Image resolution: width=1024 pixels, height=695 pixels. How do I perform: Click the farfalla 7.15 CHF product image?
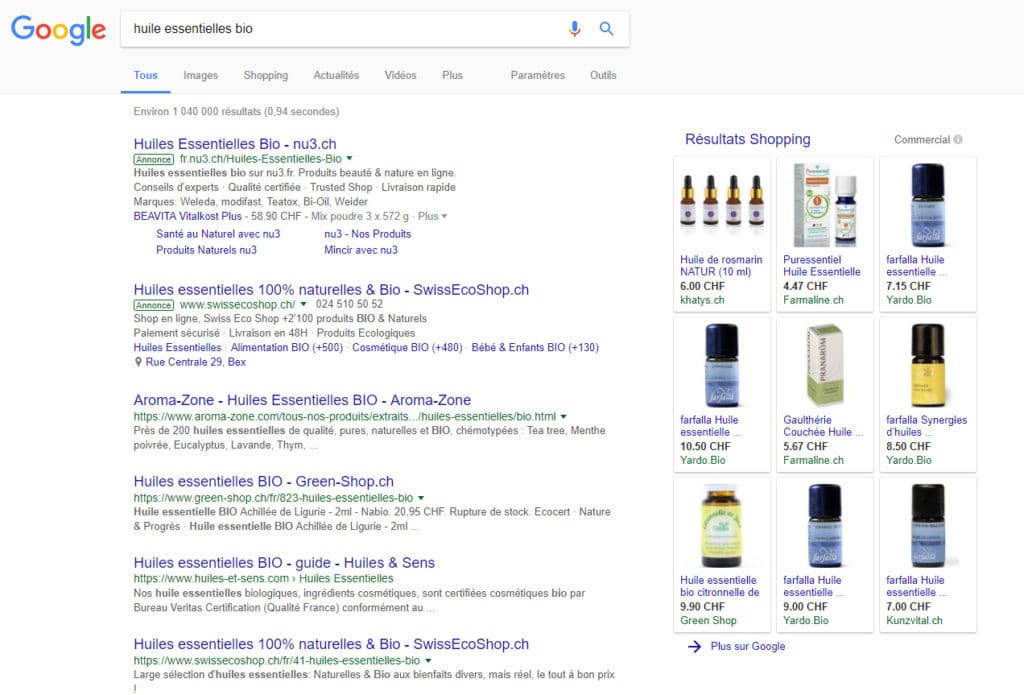click(x=928, y=204)
